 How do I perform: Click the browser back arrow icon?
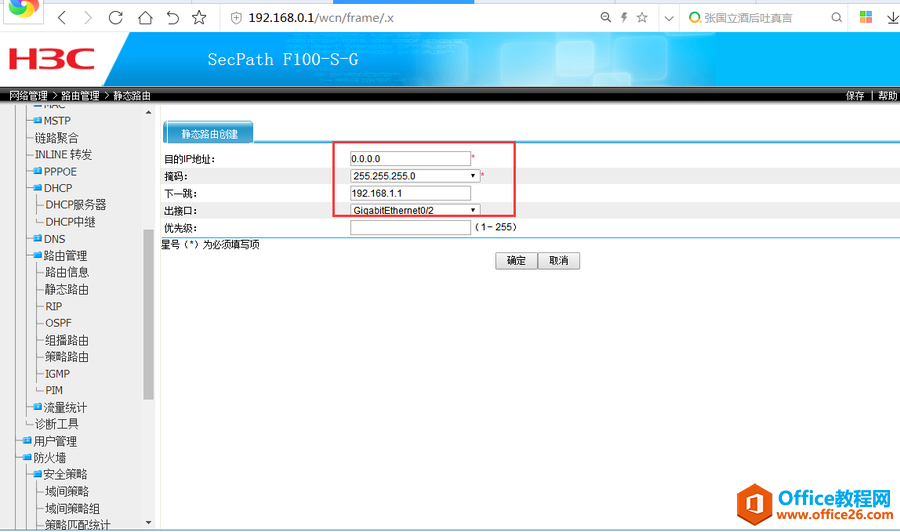(x=62, y=18)
